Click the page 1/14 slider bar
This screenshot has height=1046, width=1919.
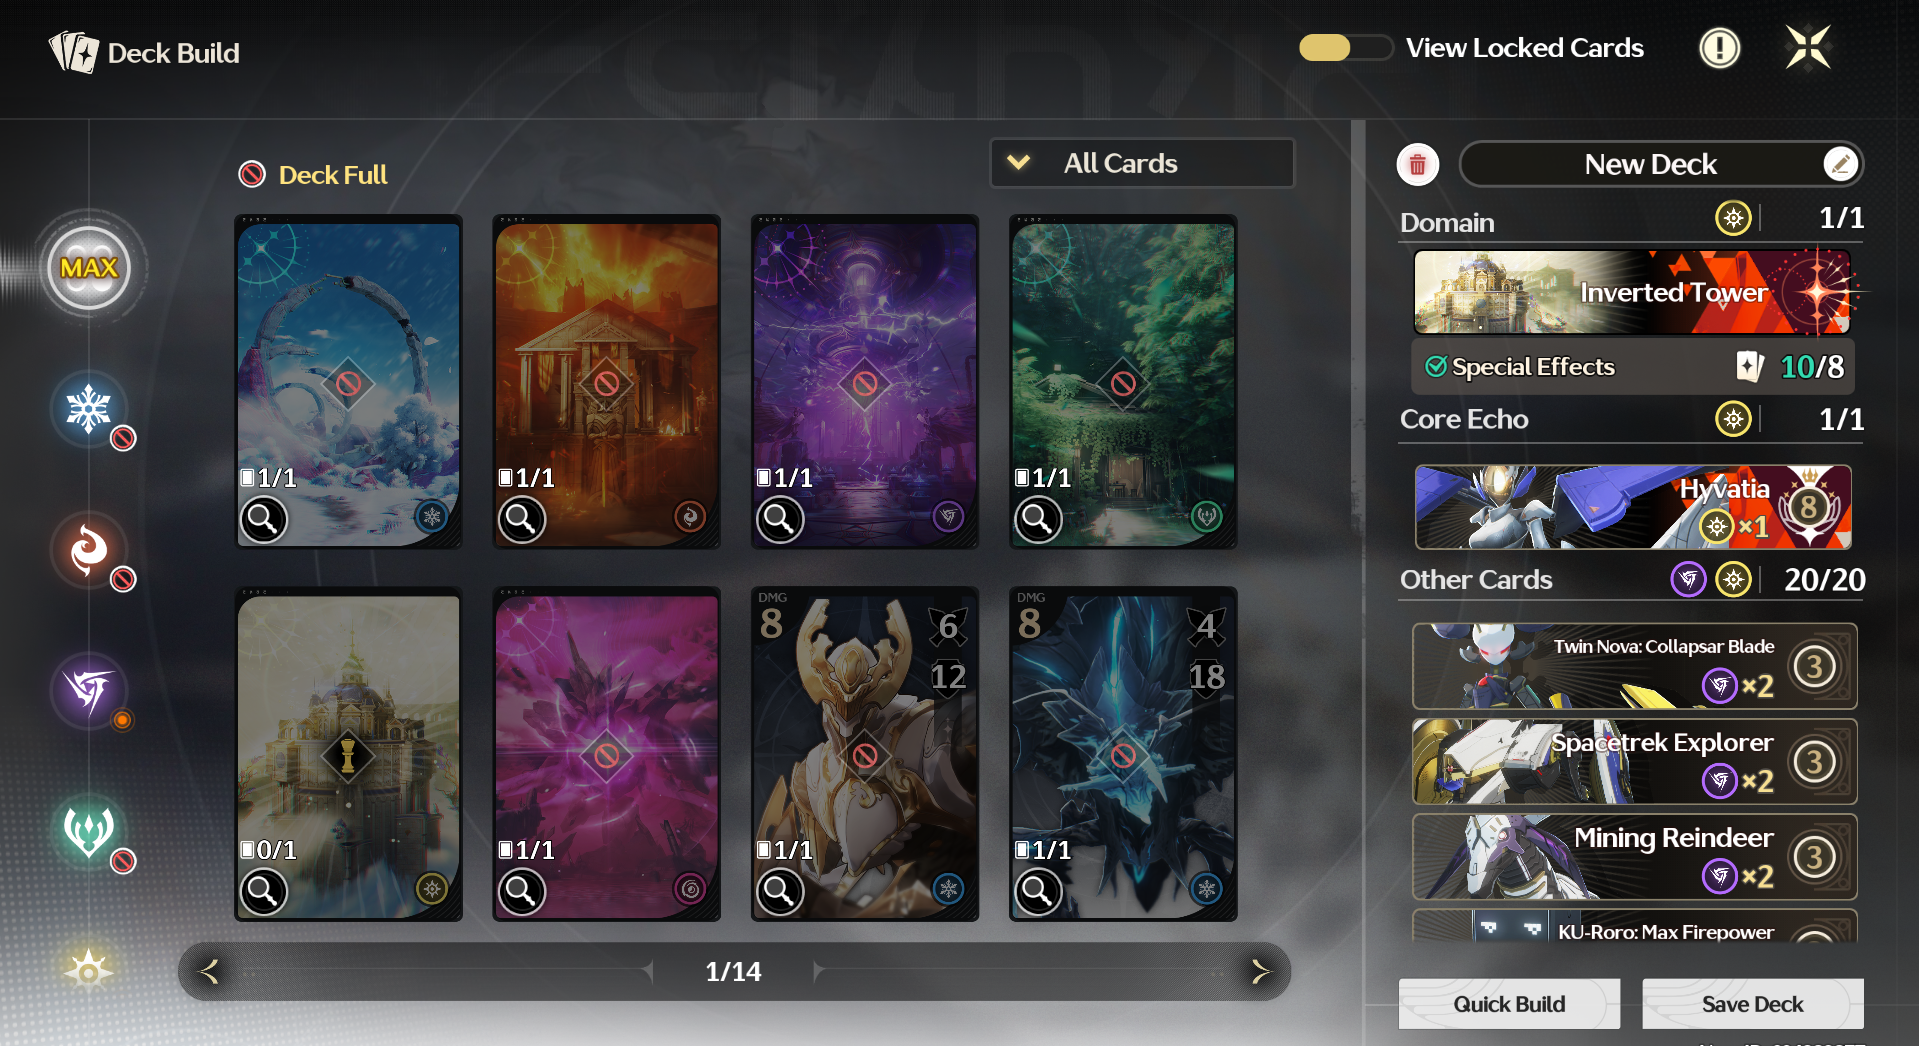(734, 971)
